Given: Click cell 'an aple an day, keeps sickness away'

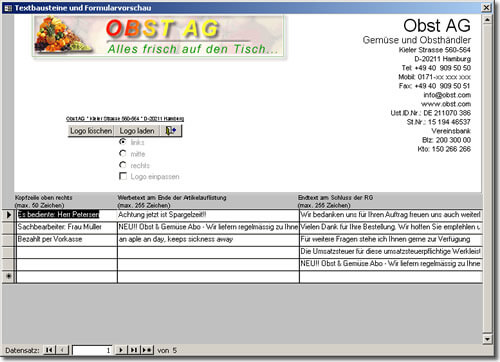Looking at the screenshot, I should [208, 239].
